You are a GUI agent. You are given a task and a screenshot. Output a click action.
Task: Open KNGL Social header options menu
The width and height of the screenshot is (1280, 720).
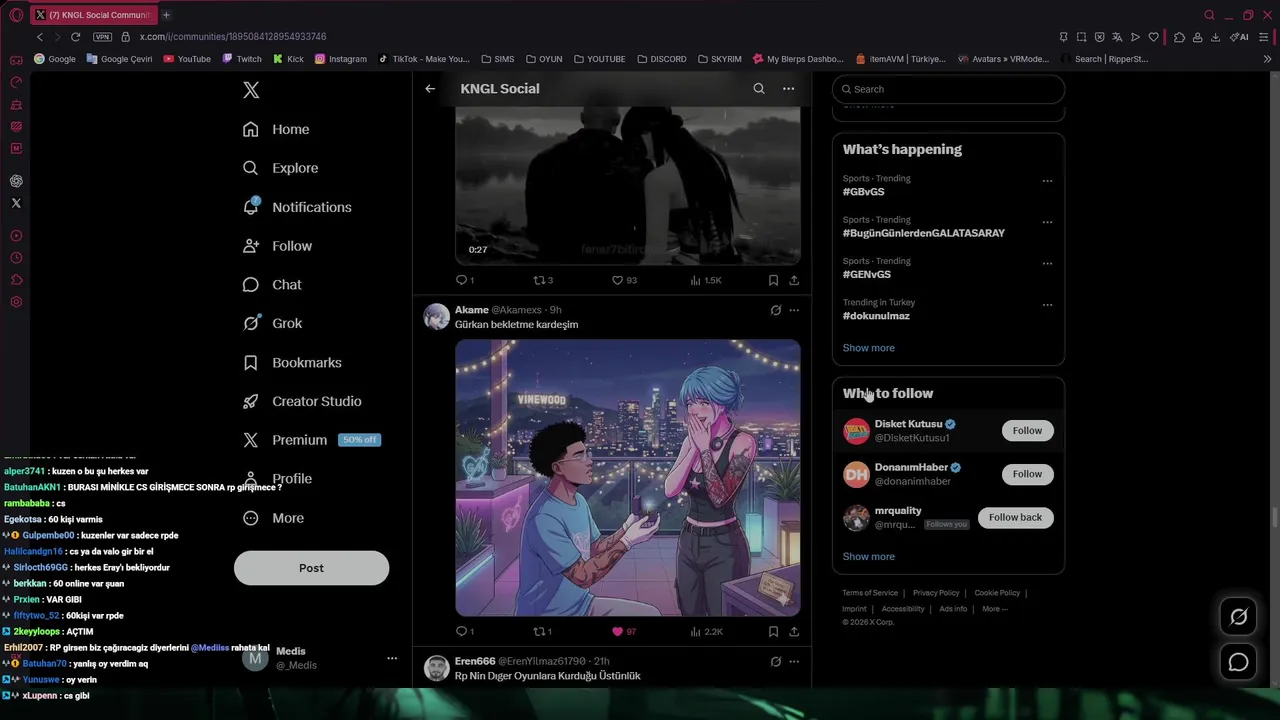(788, 89)
